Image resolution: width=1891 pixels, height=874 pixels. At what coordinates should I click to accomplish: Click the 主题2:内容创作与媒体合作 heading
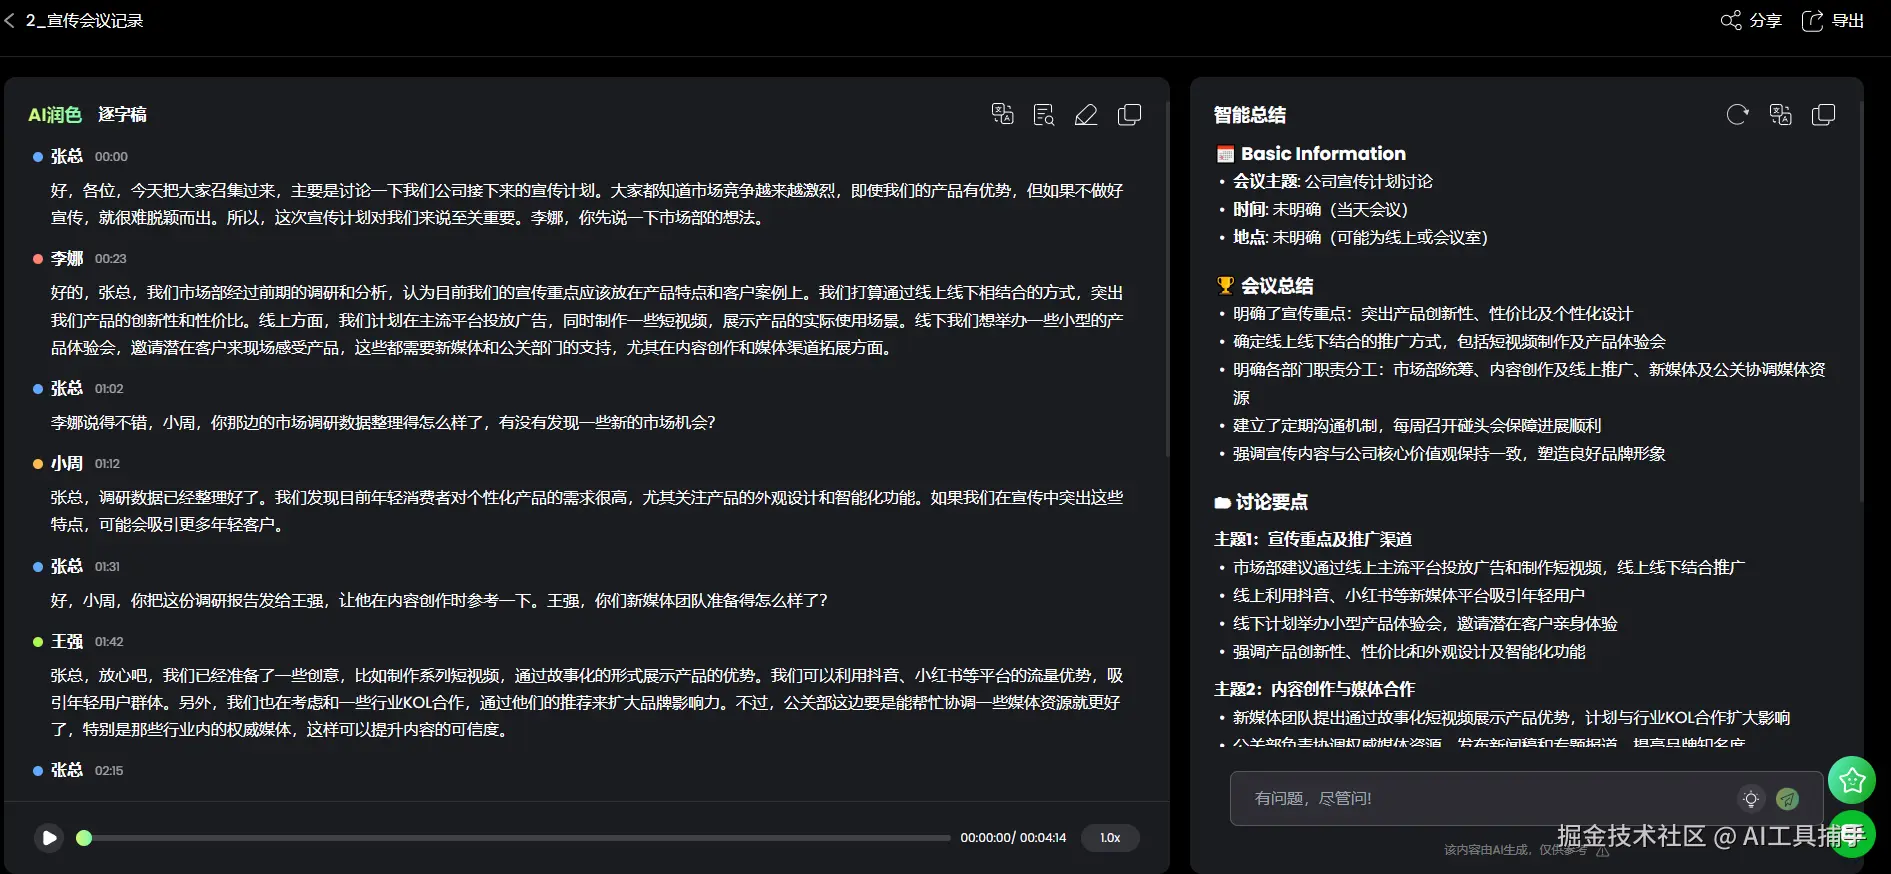coord(1314,689)
